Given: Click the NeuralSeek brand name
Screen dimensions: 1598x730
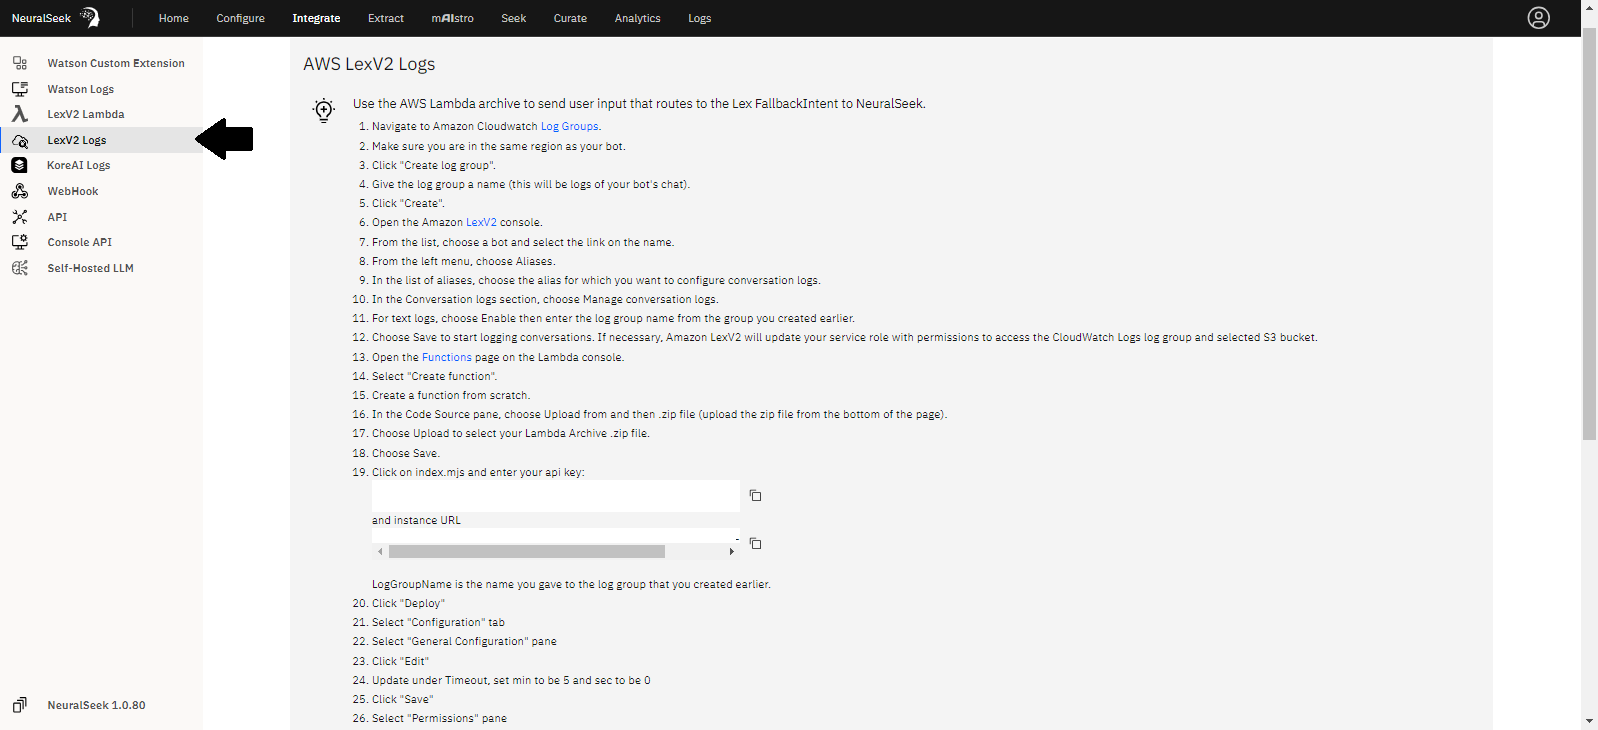Looking at the screenshot, I should click(41, 18).
